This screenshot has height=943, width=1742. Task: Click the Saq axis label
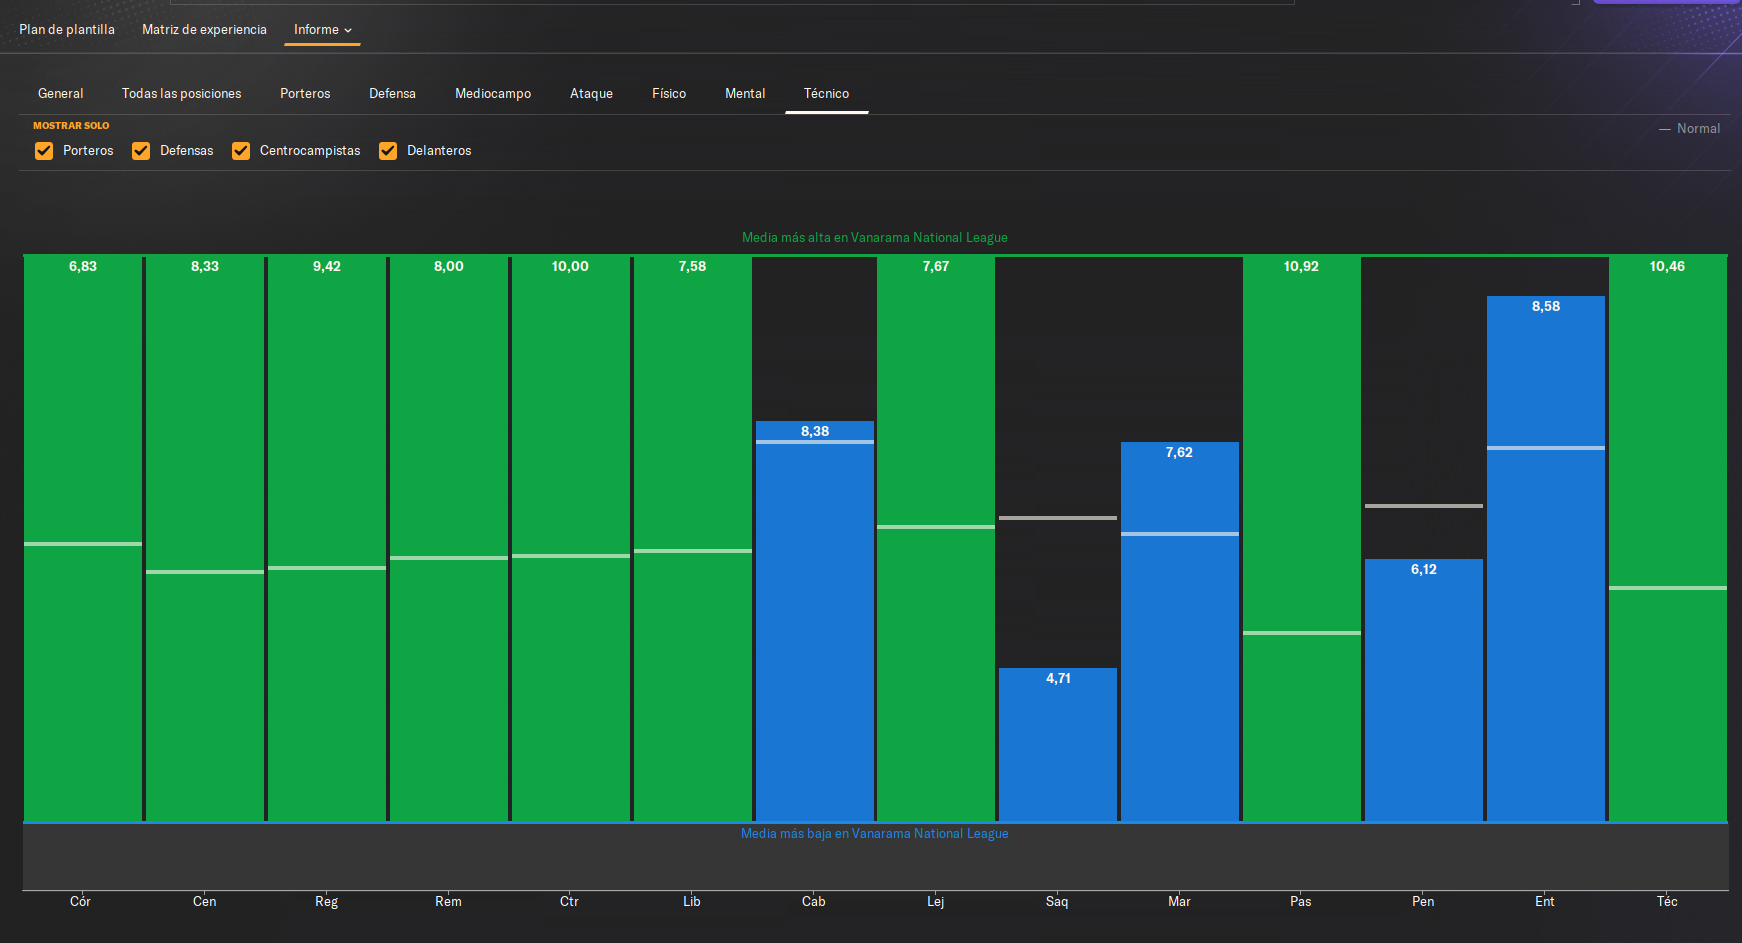tap(1057, 902)
